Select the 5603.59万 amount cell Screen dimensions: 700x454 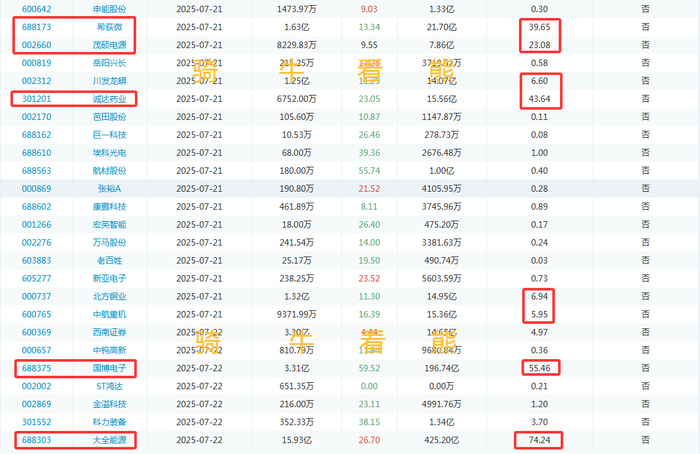pos(442,279)
